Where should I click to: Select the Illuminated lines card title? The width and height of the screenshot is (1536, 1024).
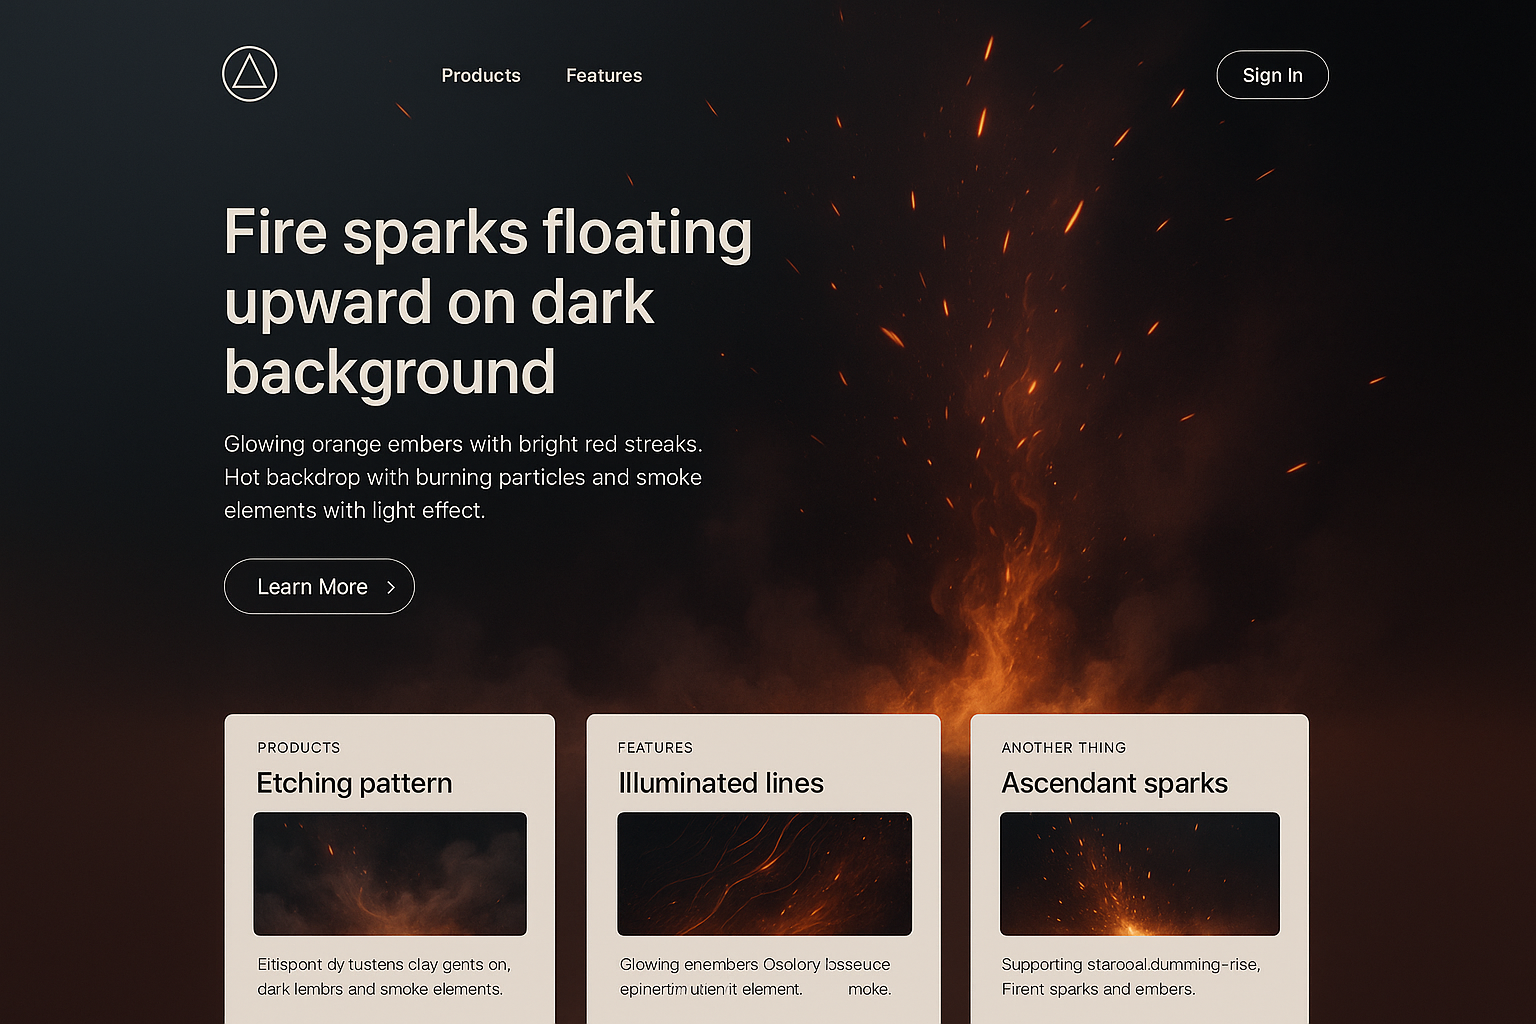click(x=721, y=783)
